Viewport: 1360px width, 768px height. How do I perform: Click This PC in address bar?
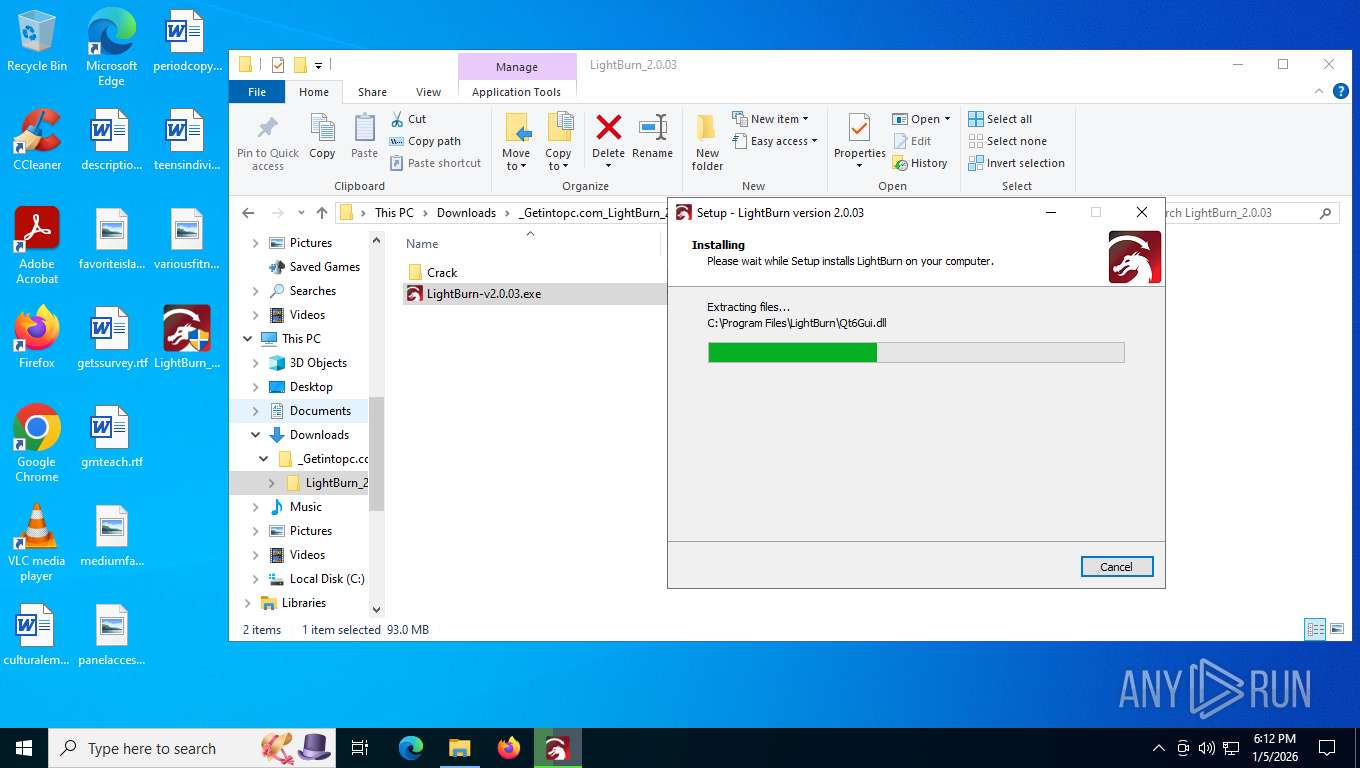(x=394, y=213)
